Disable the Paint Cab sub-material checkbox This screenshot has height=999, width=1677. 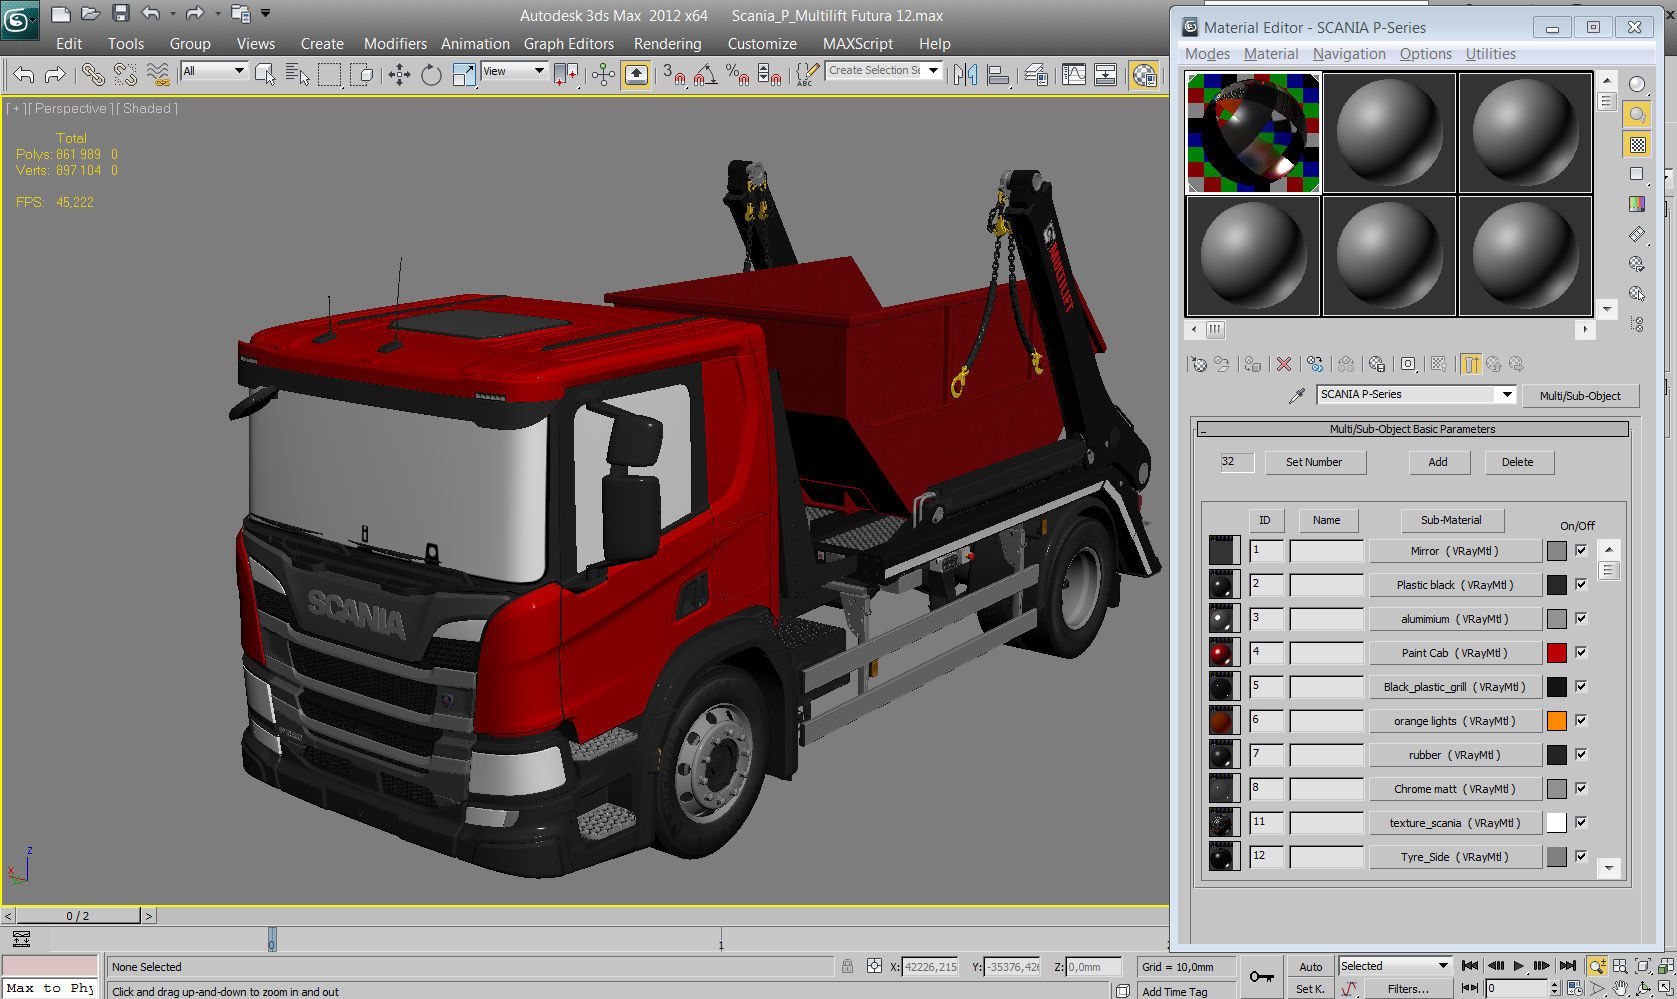point(1581,652)
